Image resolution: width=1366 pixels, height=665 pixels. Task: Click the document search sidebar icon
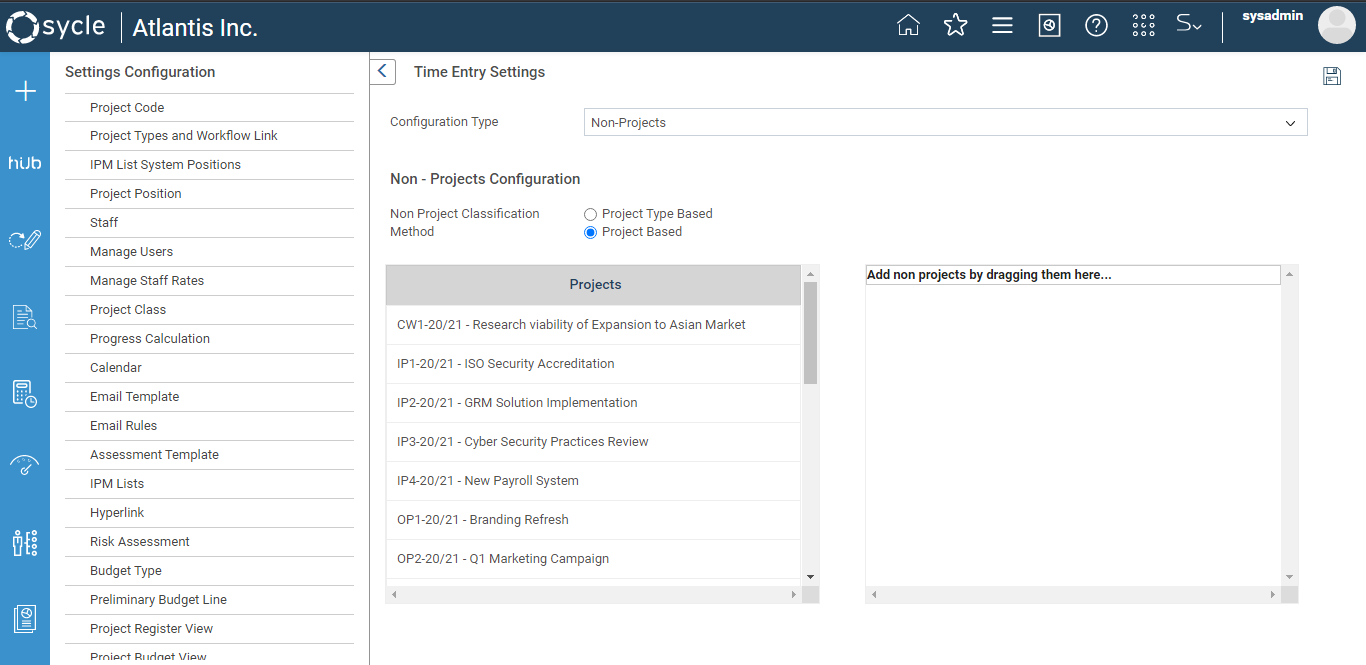coord(25,317)
